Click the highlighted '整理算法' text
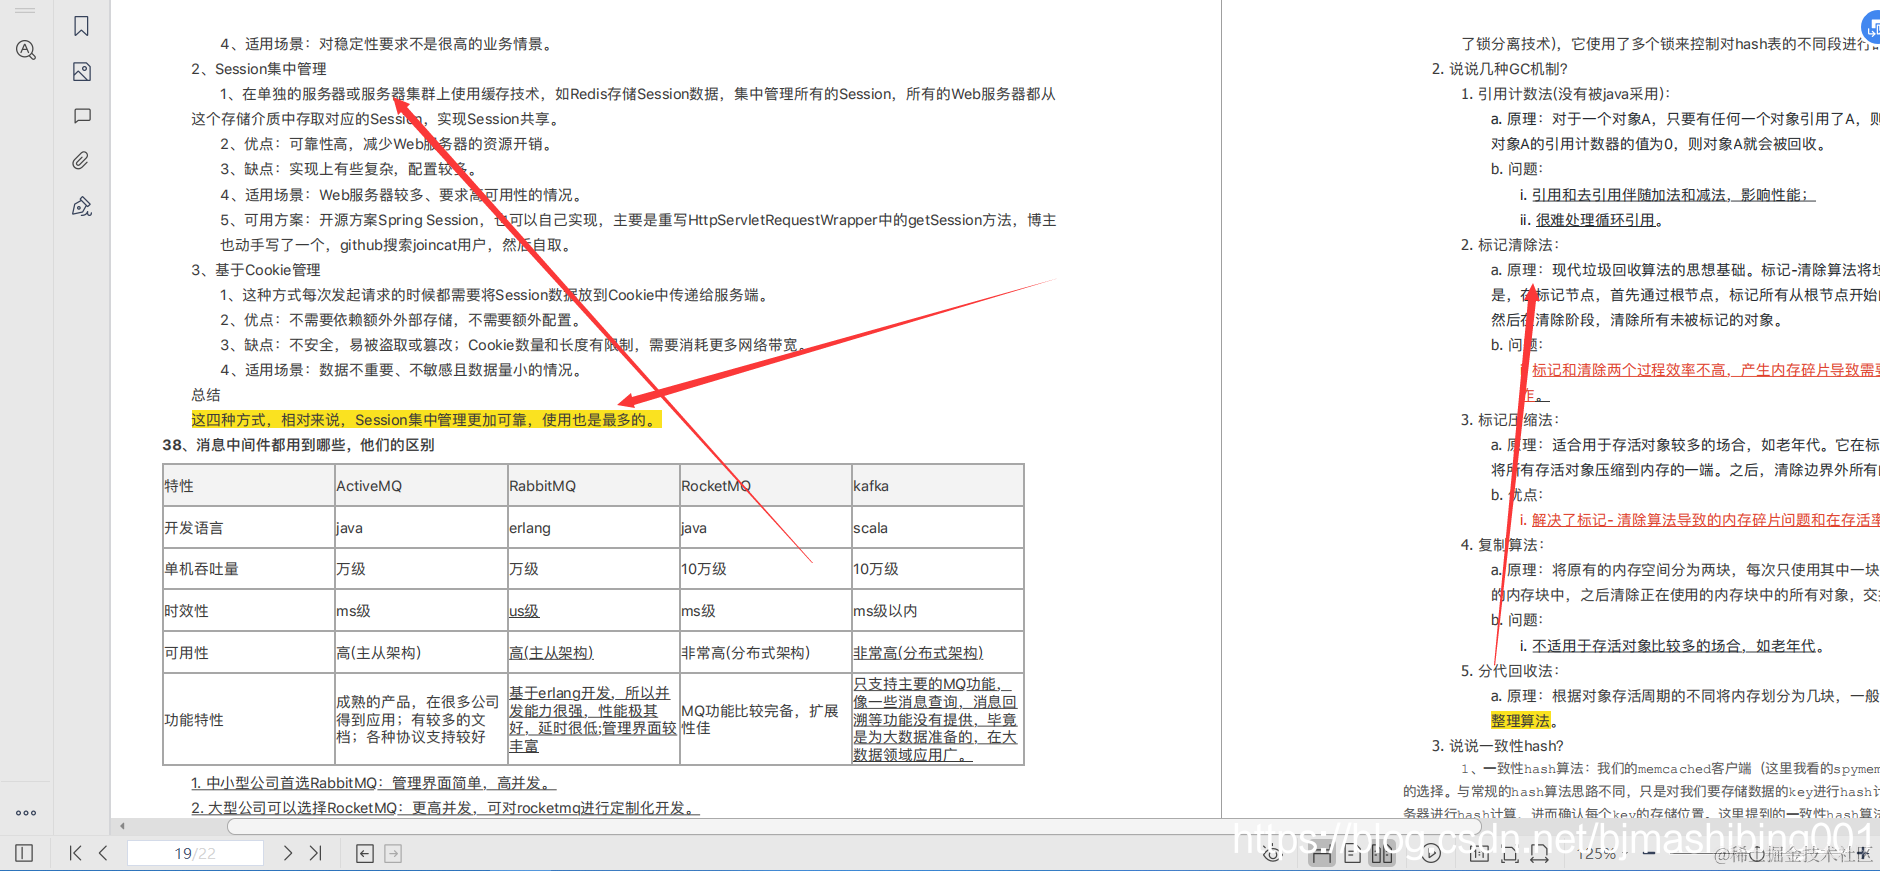Image resolution: width=1880 pixels, height=871 pixels. click(1520, 721)
